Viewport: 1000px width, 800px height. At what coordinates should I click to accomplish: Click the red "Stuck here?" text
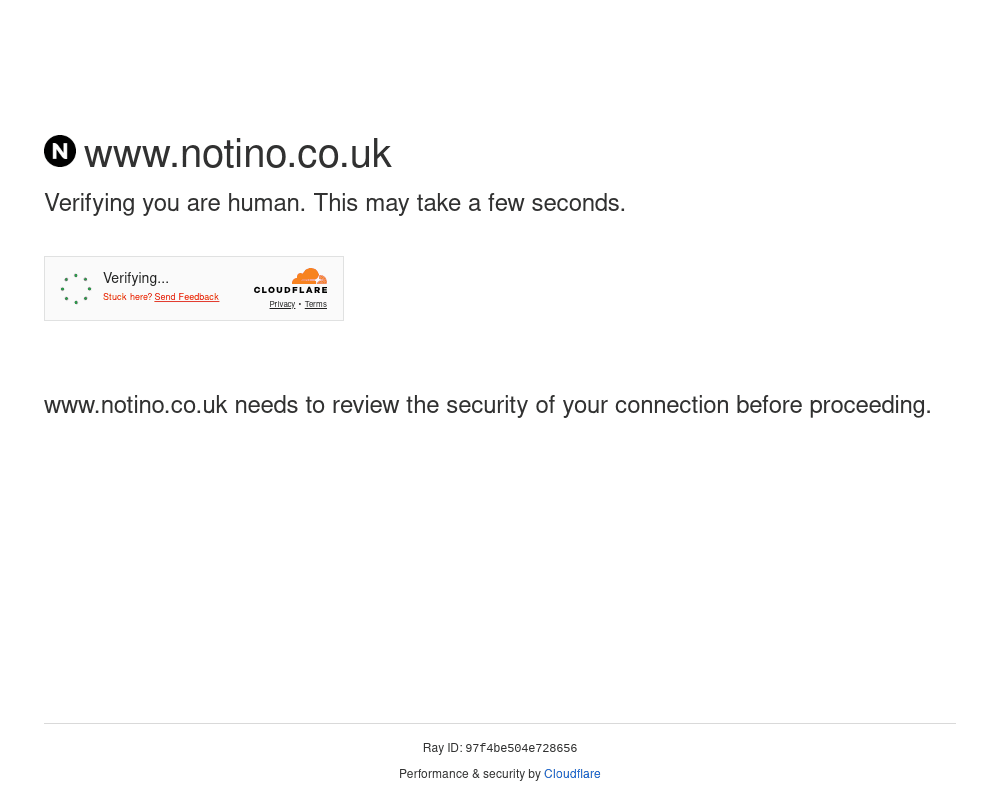(127, 297)
